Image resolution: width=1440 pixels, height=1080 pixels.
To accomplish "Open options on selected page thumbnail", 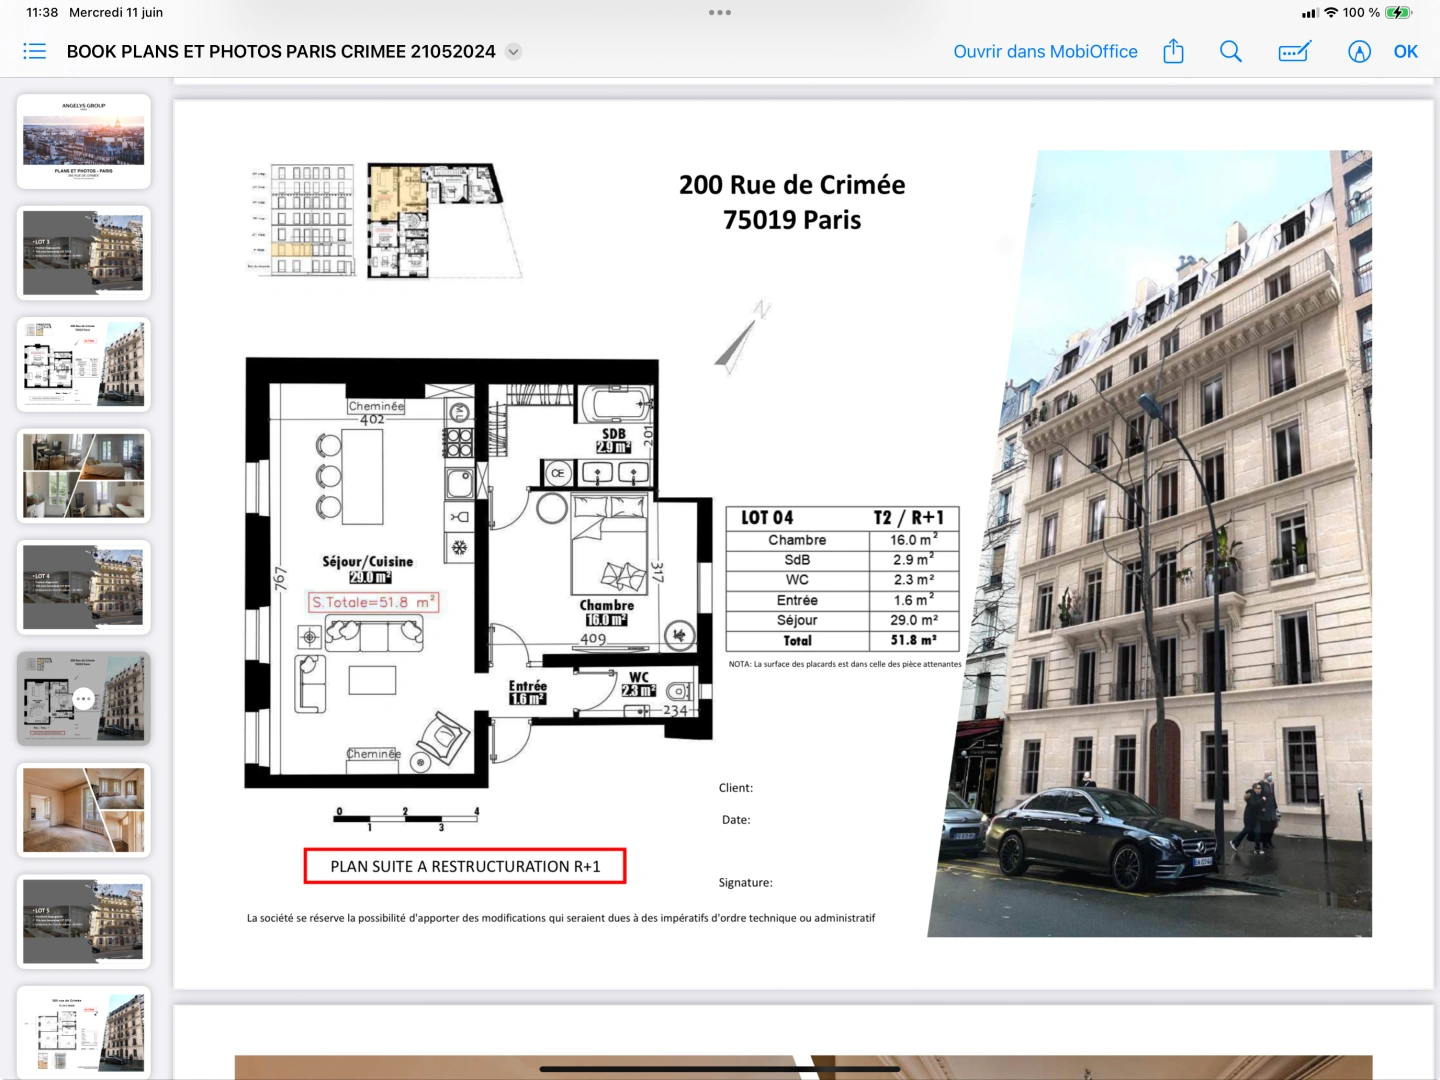I will pos(84,699).
